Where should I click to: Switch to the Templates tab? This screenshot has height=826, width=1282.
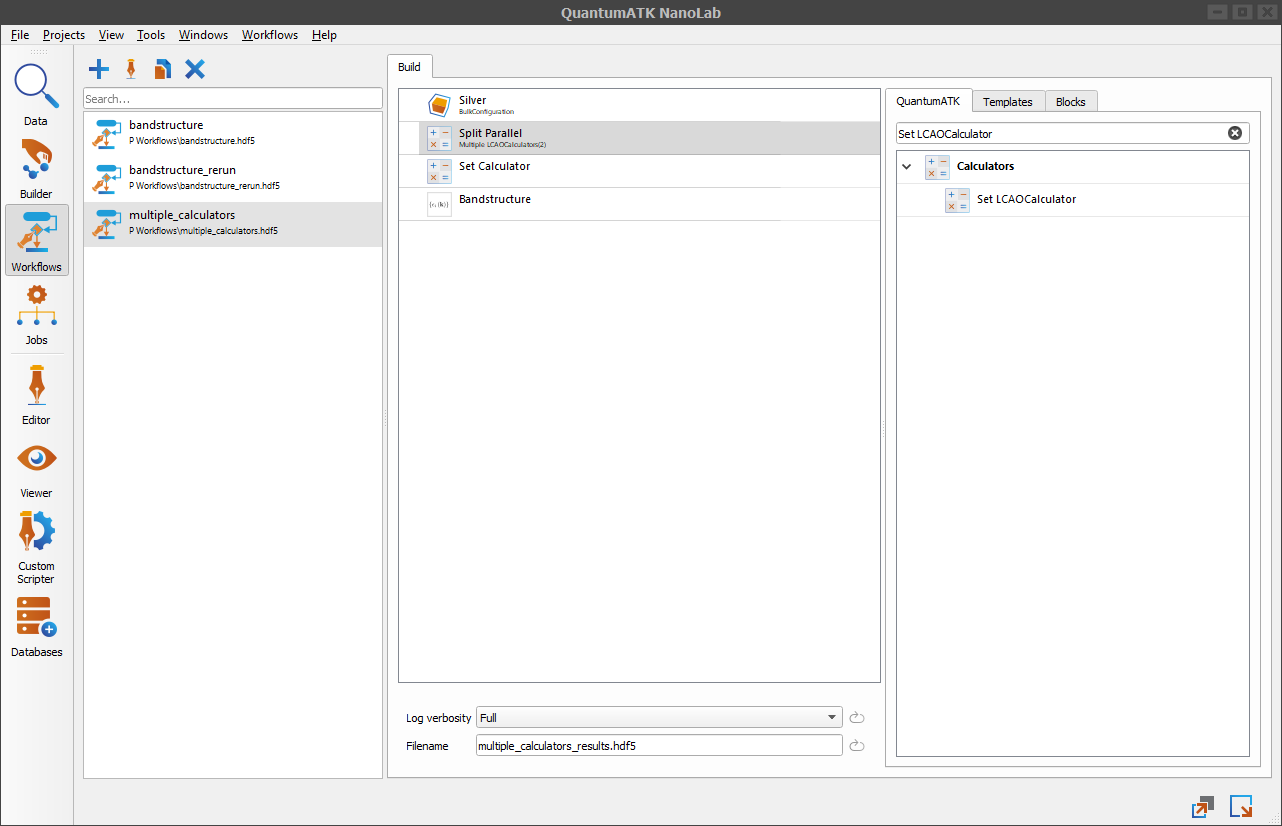point(1008,101)
